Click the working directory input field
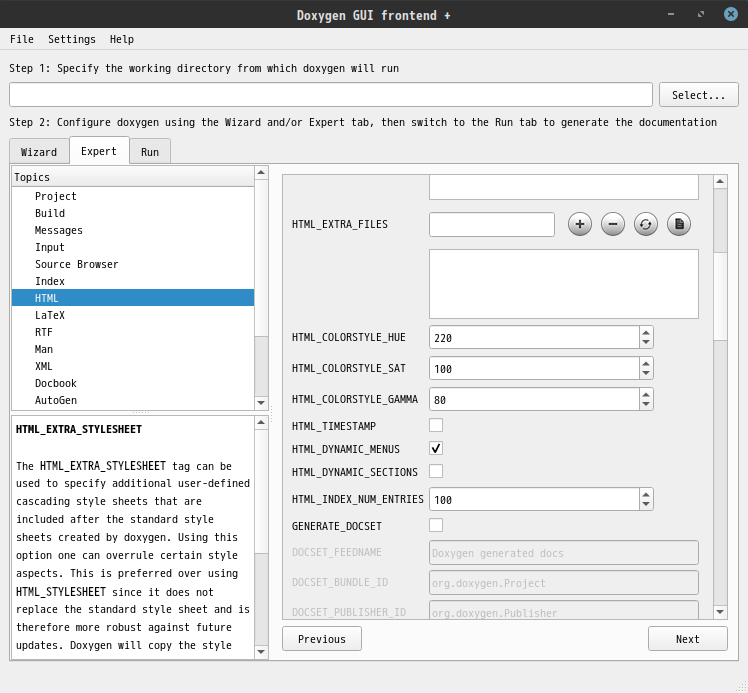Screen dimensions: 748x693 pyautogui.click(x=331, y=95)
